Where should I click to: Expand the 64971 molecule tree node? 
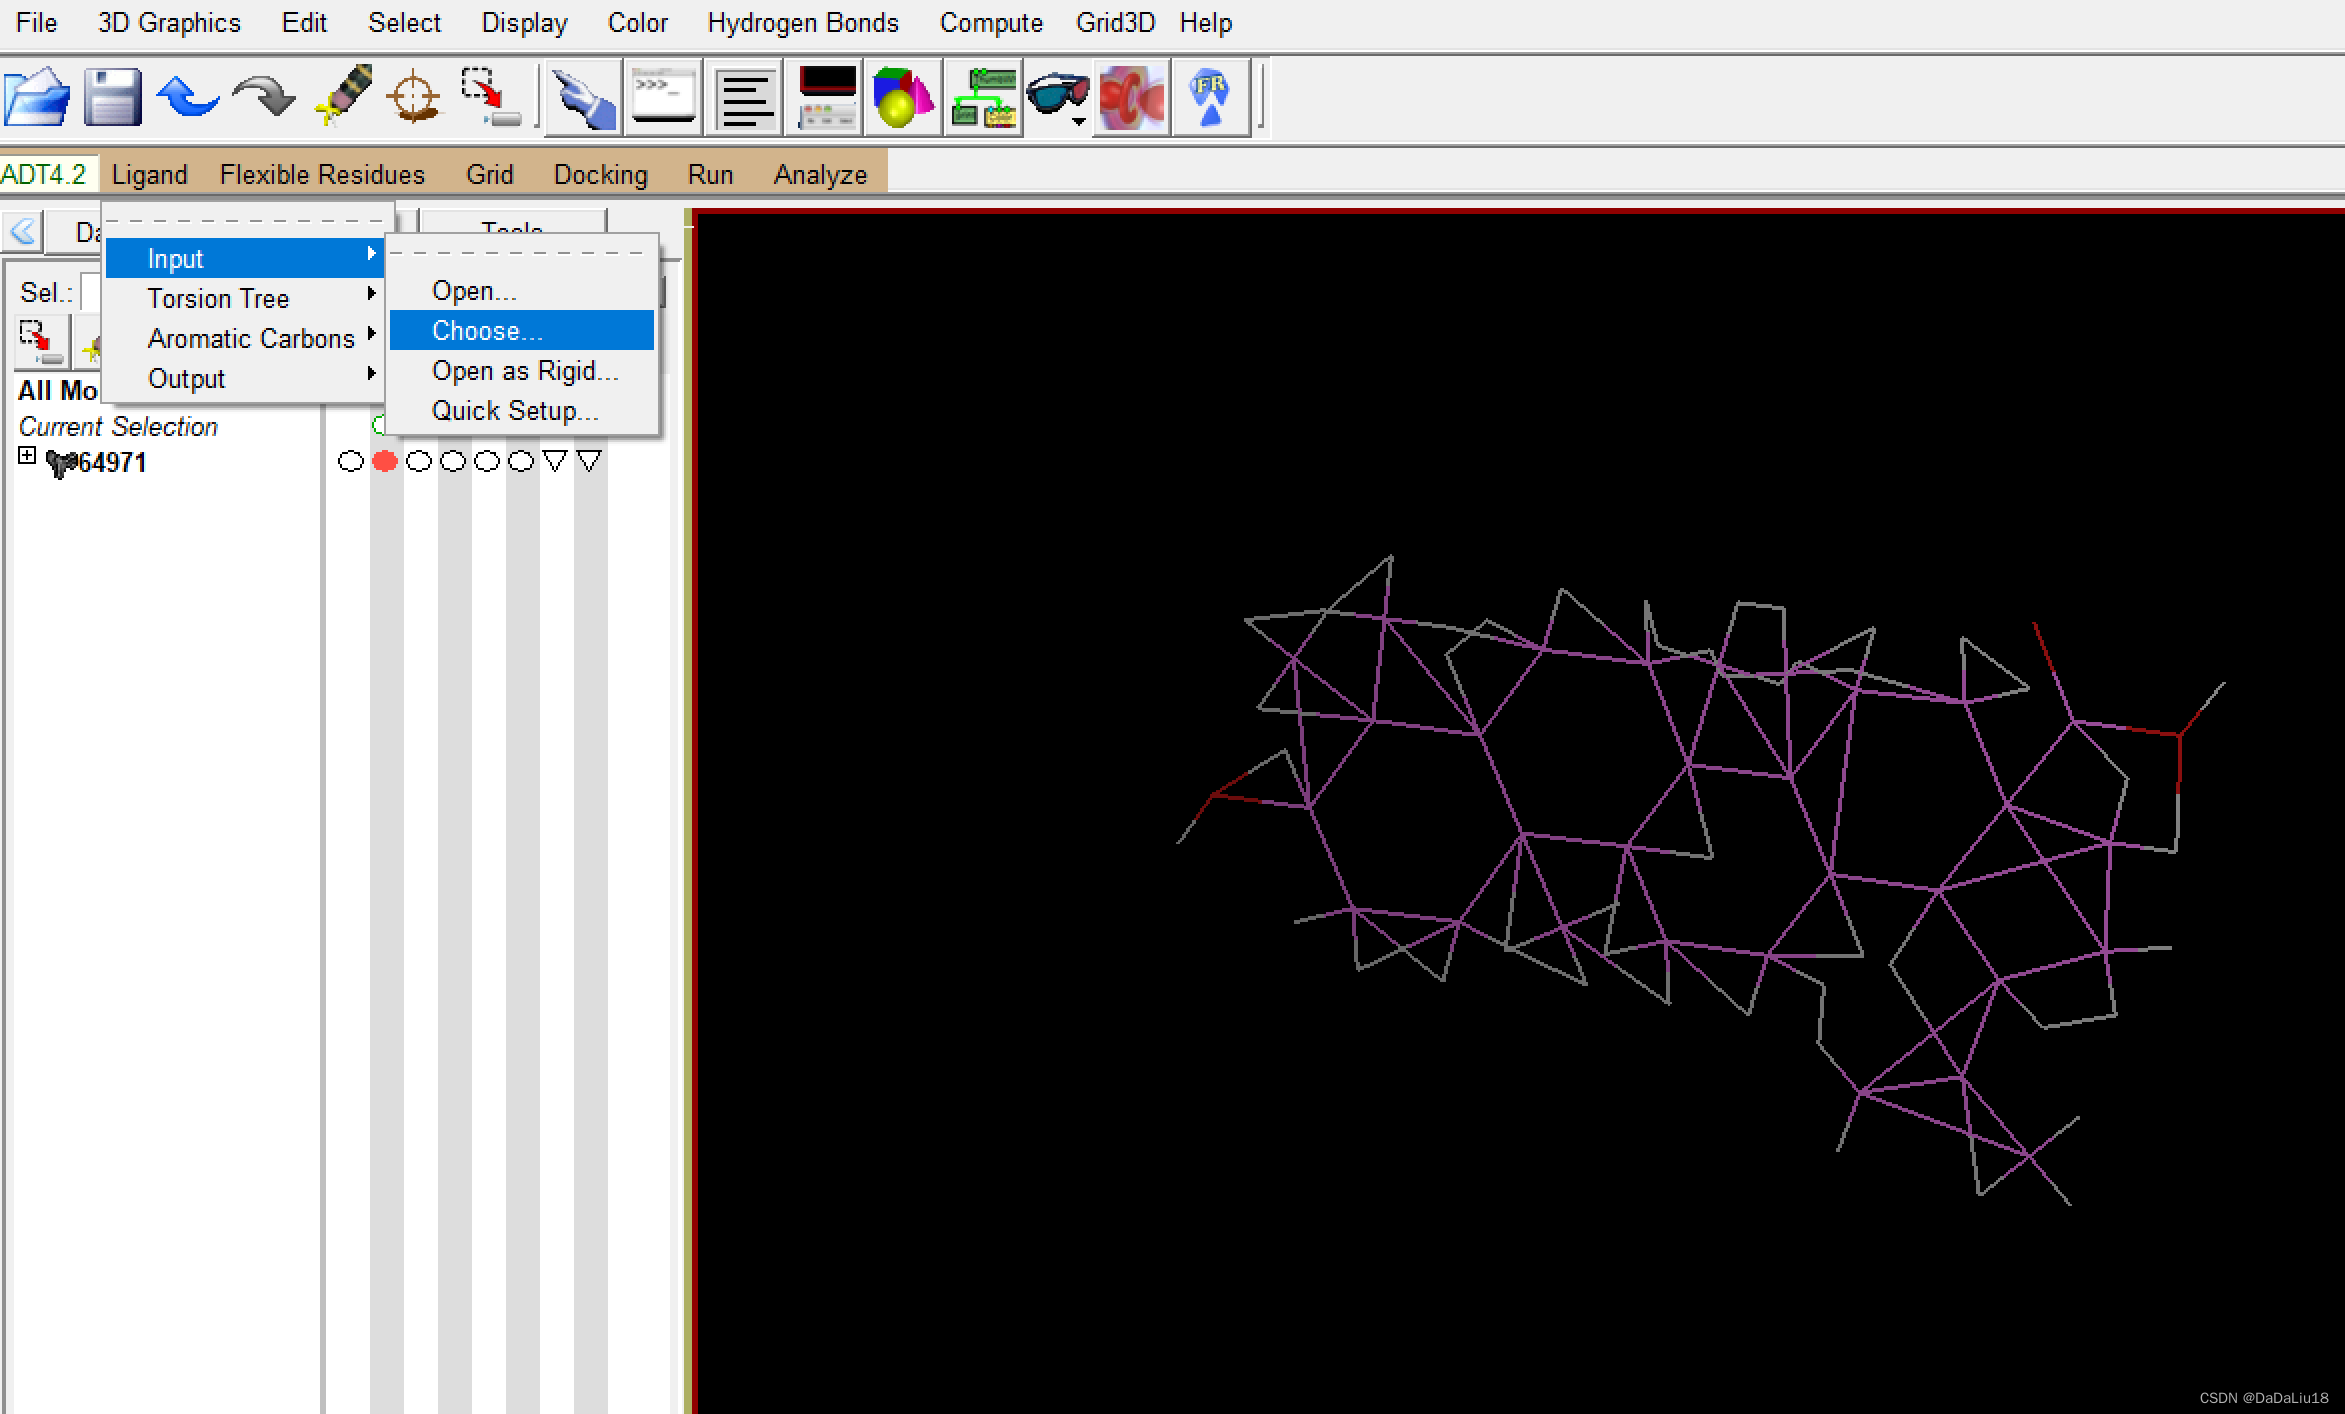27,456
